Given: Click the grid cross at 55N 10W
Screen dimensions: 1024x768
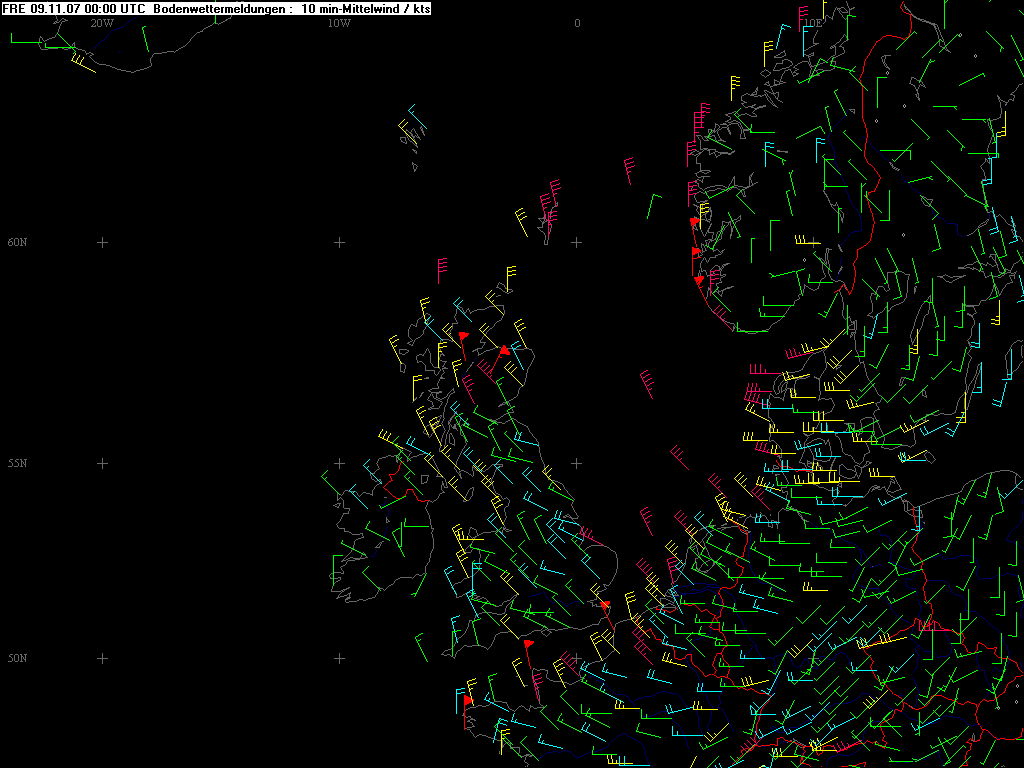Looking at the screenshot, I should tap(339, 463).
